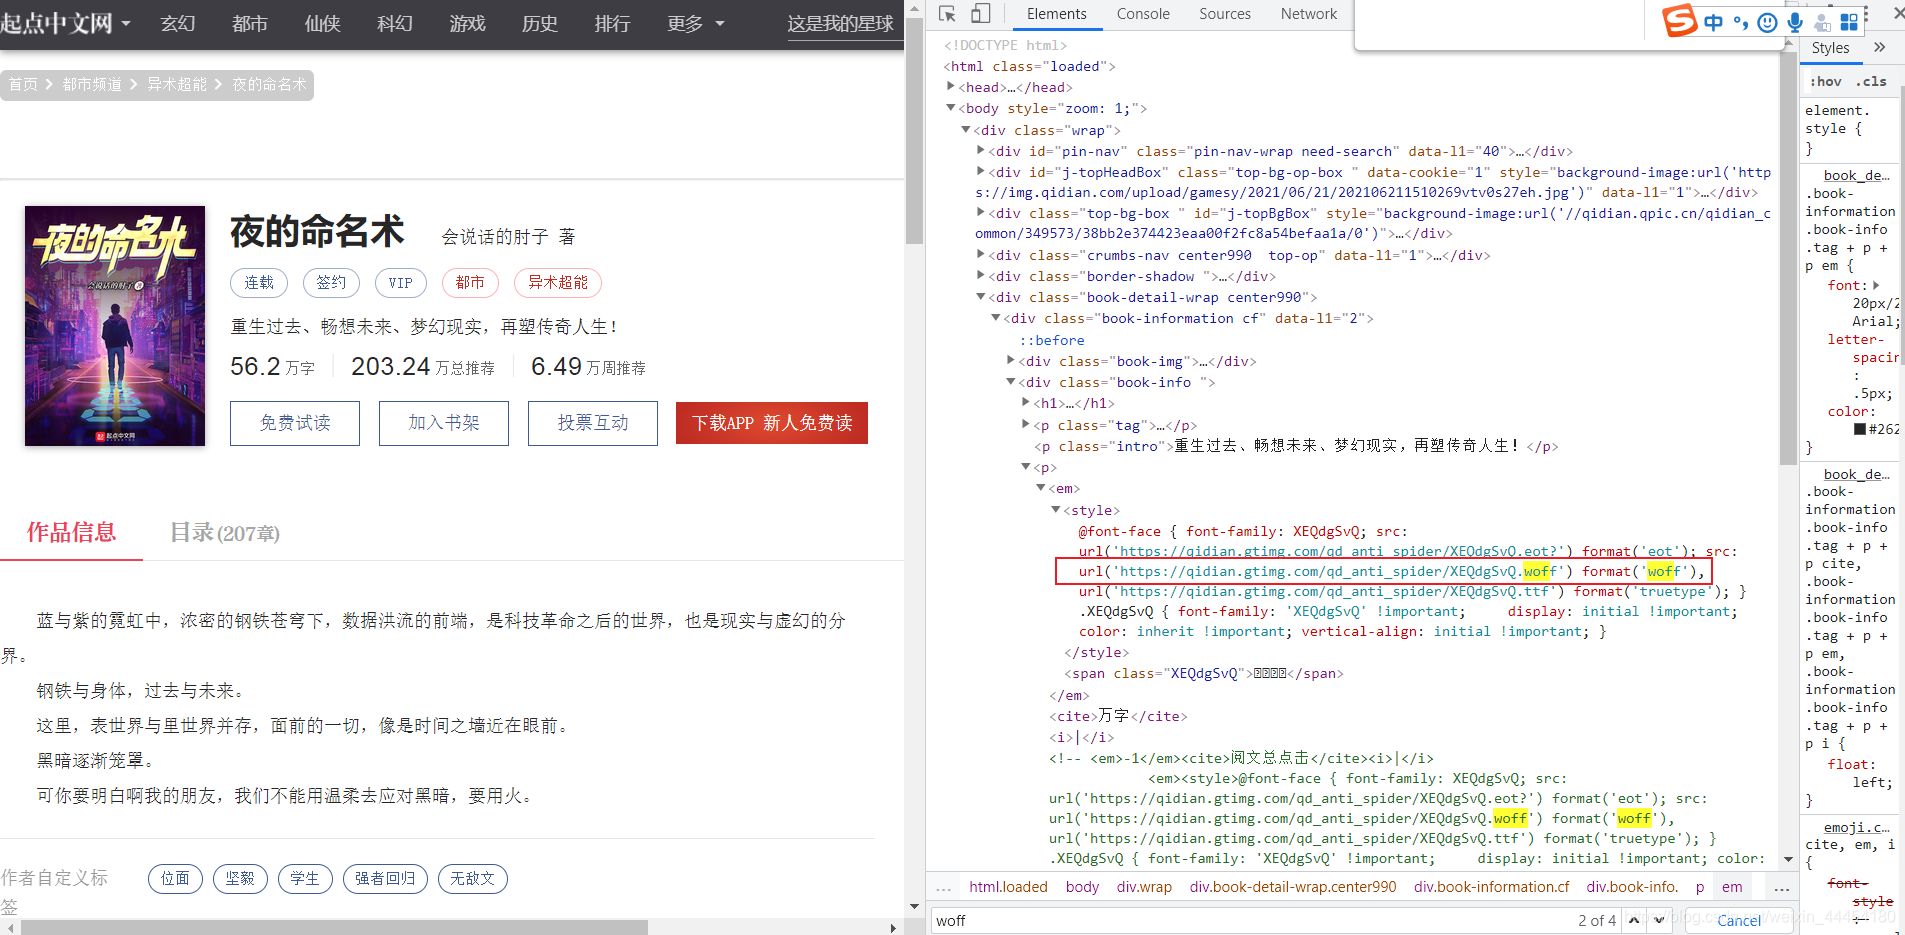This screenshot has height=935, width=1905.
Task: Collapse the body element node
Action: tap(950, 108)
